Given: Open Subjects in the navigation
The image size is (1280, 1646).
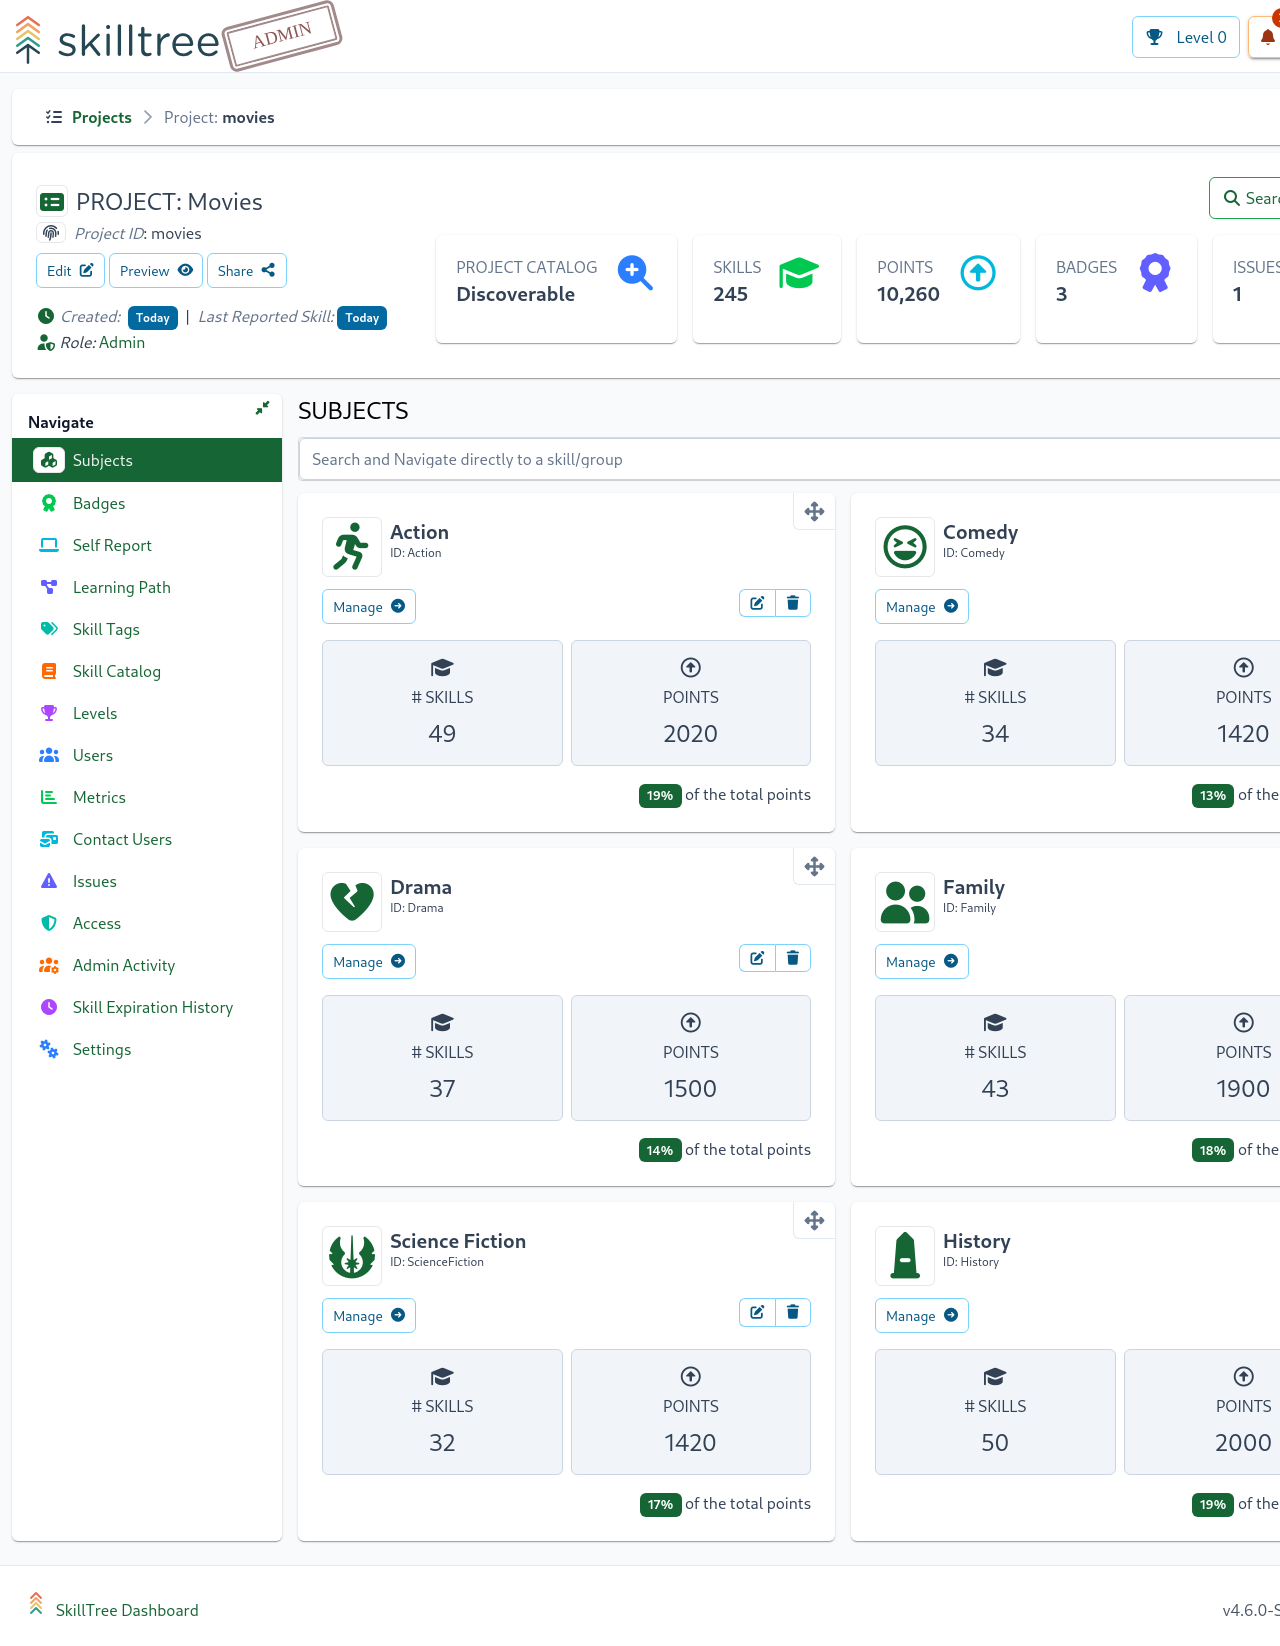Looking at the screenshot, I should (147, 460).
